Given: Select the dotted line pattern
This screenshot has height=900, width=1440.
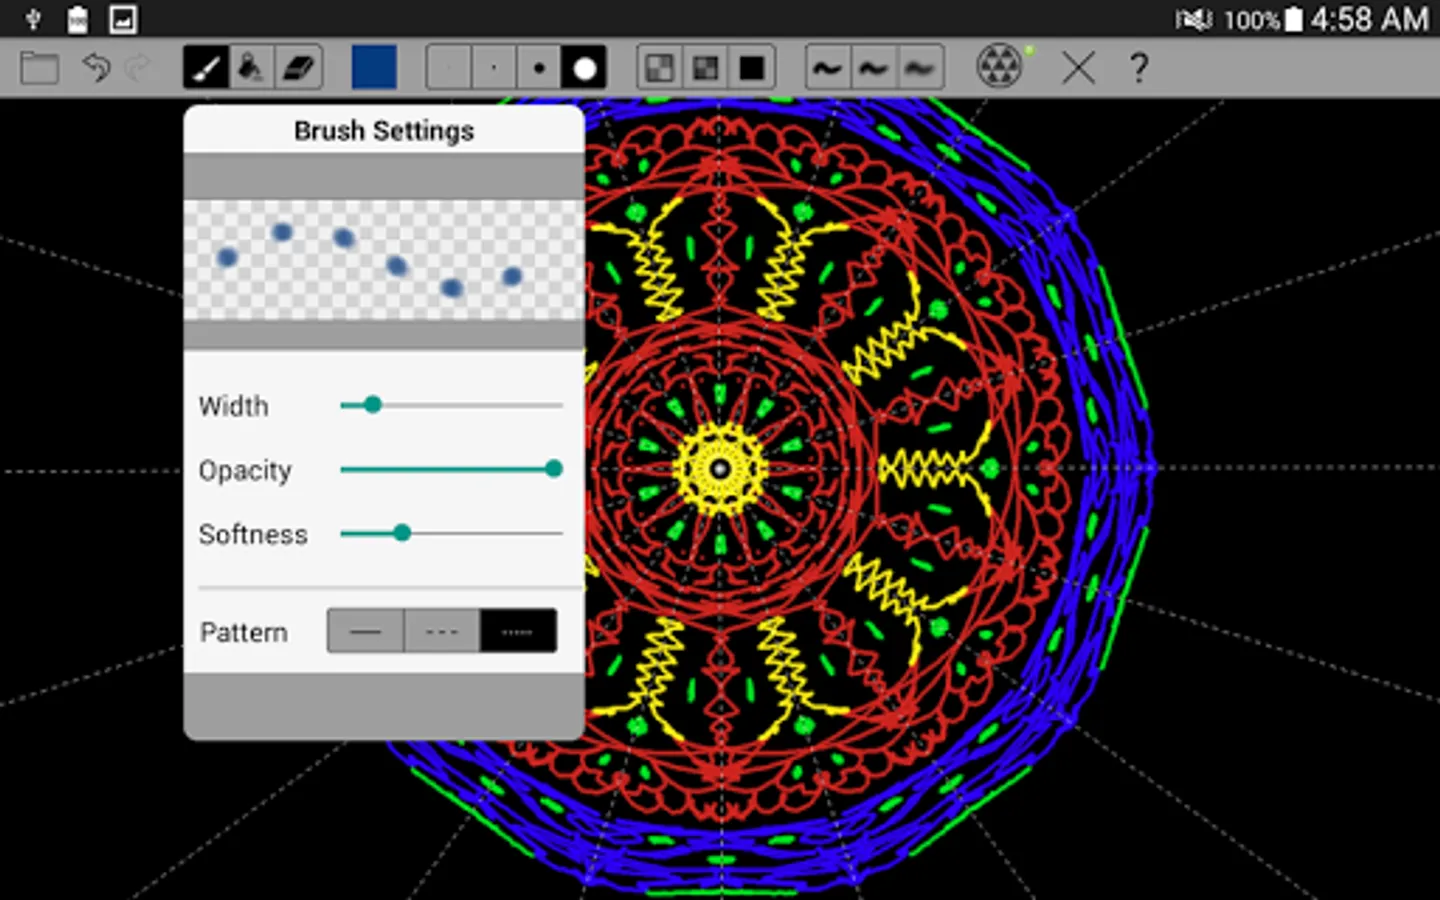Looking at the screenshot, I should 518,631.
